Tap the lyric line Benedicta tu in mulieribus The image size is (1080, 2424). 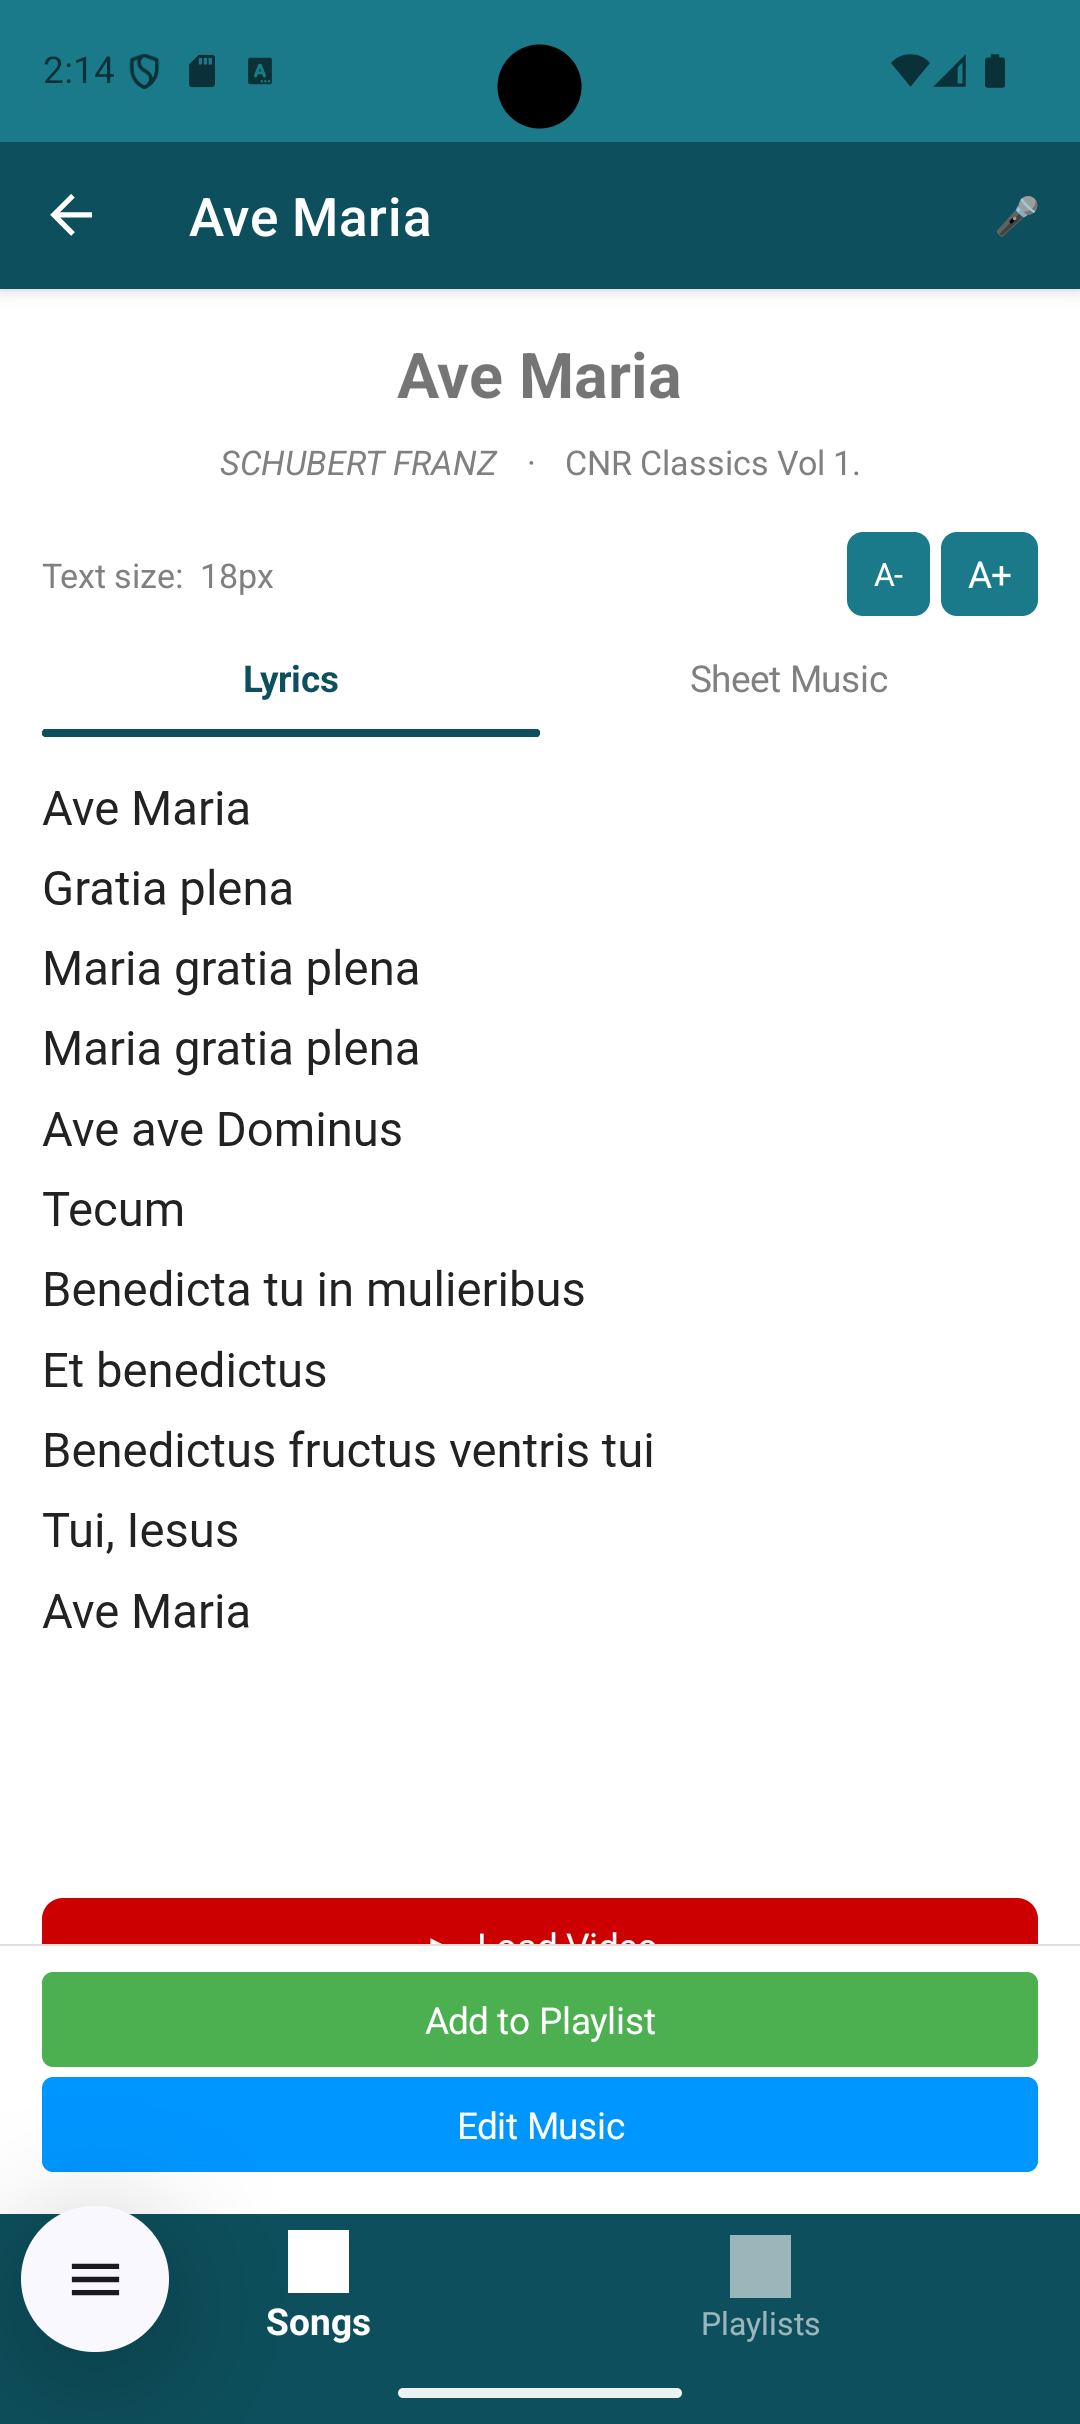pyautogui.click(x=314, y=1289)
